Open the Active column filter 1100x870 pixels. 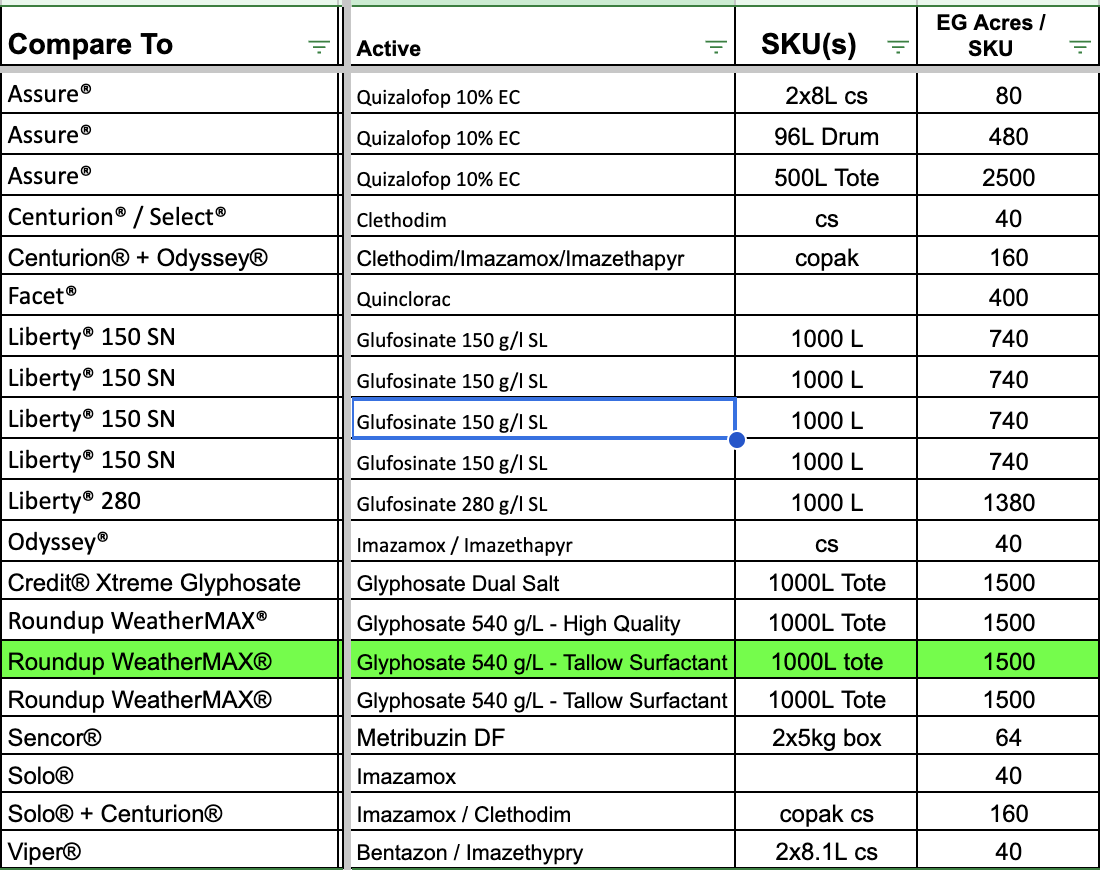click(x=715, y=47)
